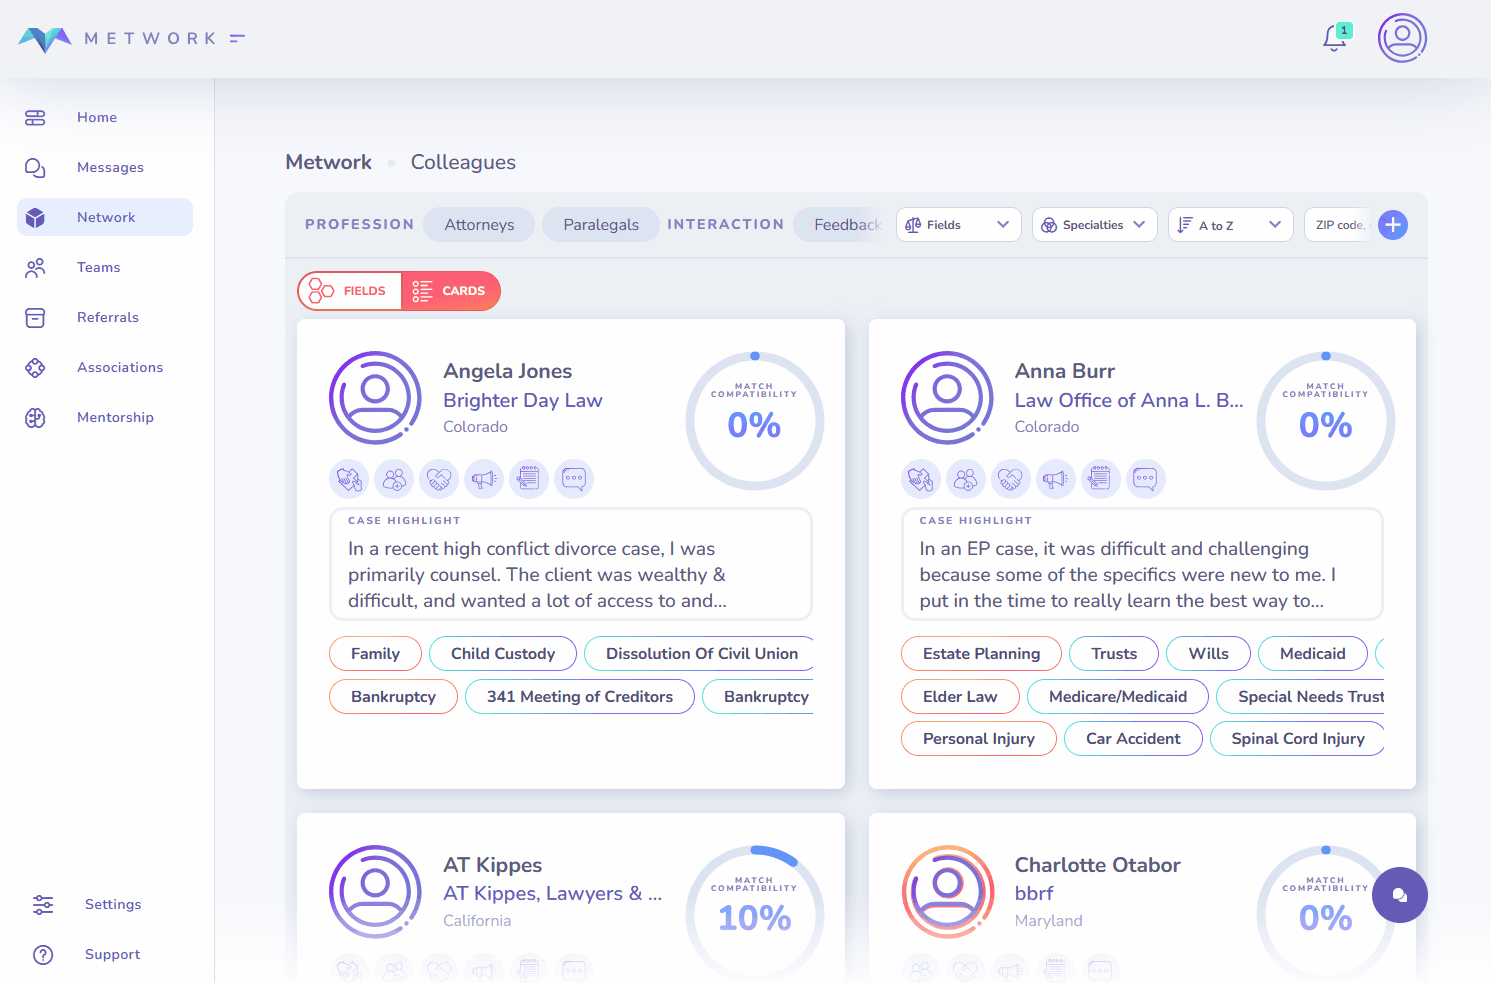This screenshot has width=1491, height=983.
Task: Select the Car Accident tag
Action: tap(1133, 739)
